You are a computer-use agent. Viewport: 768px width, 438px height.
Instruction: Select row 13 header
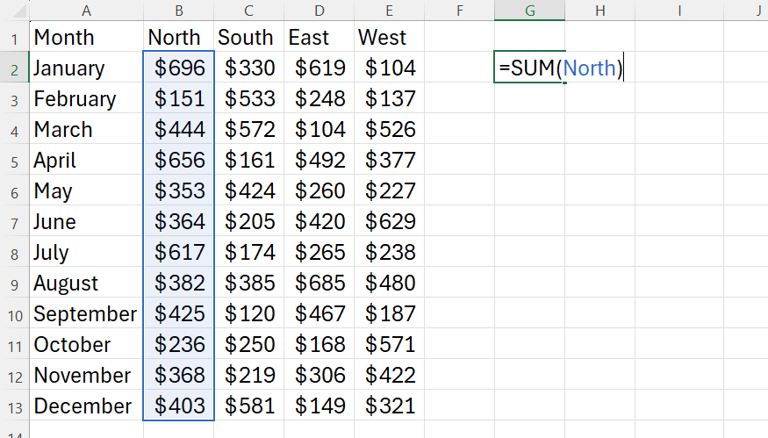click(x=15, y=407)
